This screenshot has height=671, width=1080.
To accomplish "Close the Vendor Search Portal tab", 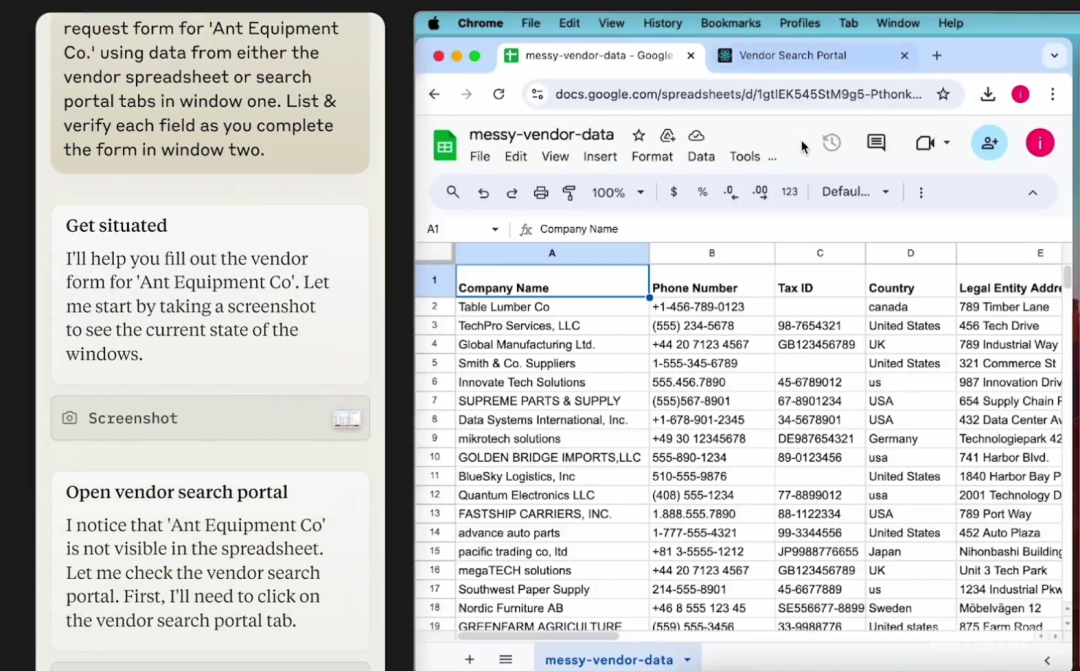I will coord(904,56).
